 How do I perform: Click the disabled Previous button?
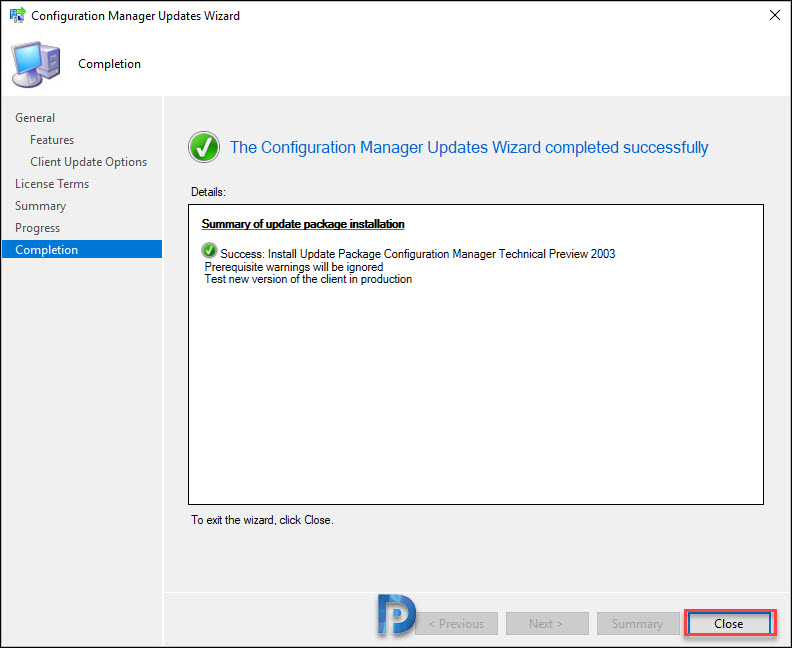456,623
